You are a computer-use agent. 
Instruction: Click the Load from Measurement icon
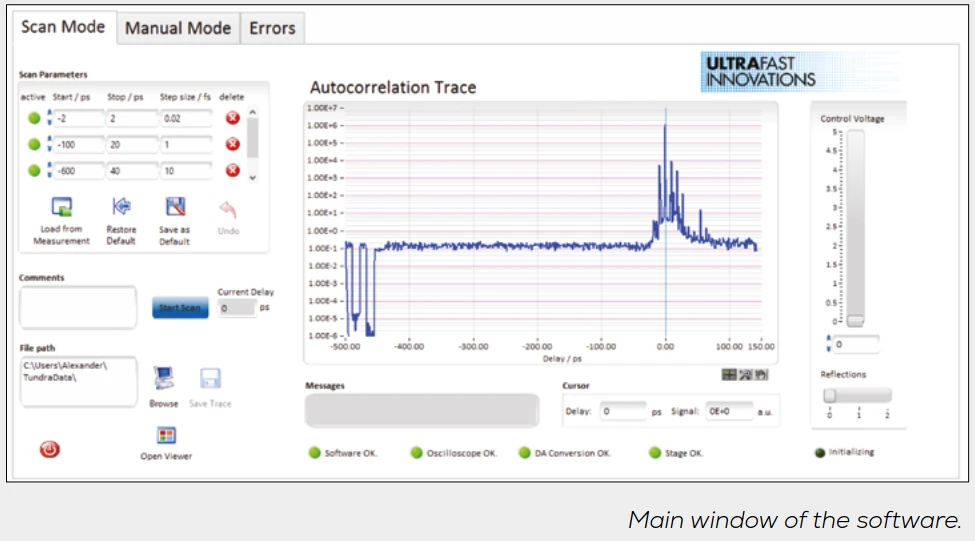(62, 208)
